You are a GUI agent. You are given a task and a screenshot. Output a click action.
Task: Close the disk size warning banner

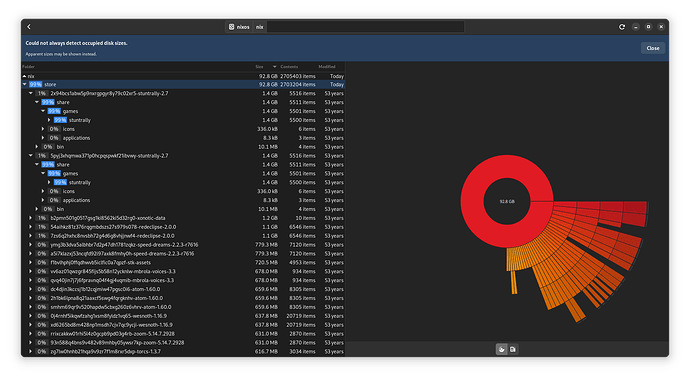[653, 48]
